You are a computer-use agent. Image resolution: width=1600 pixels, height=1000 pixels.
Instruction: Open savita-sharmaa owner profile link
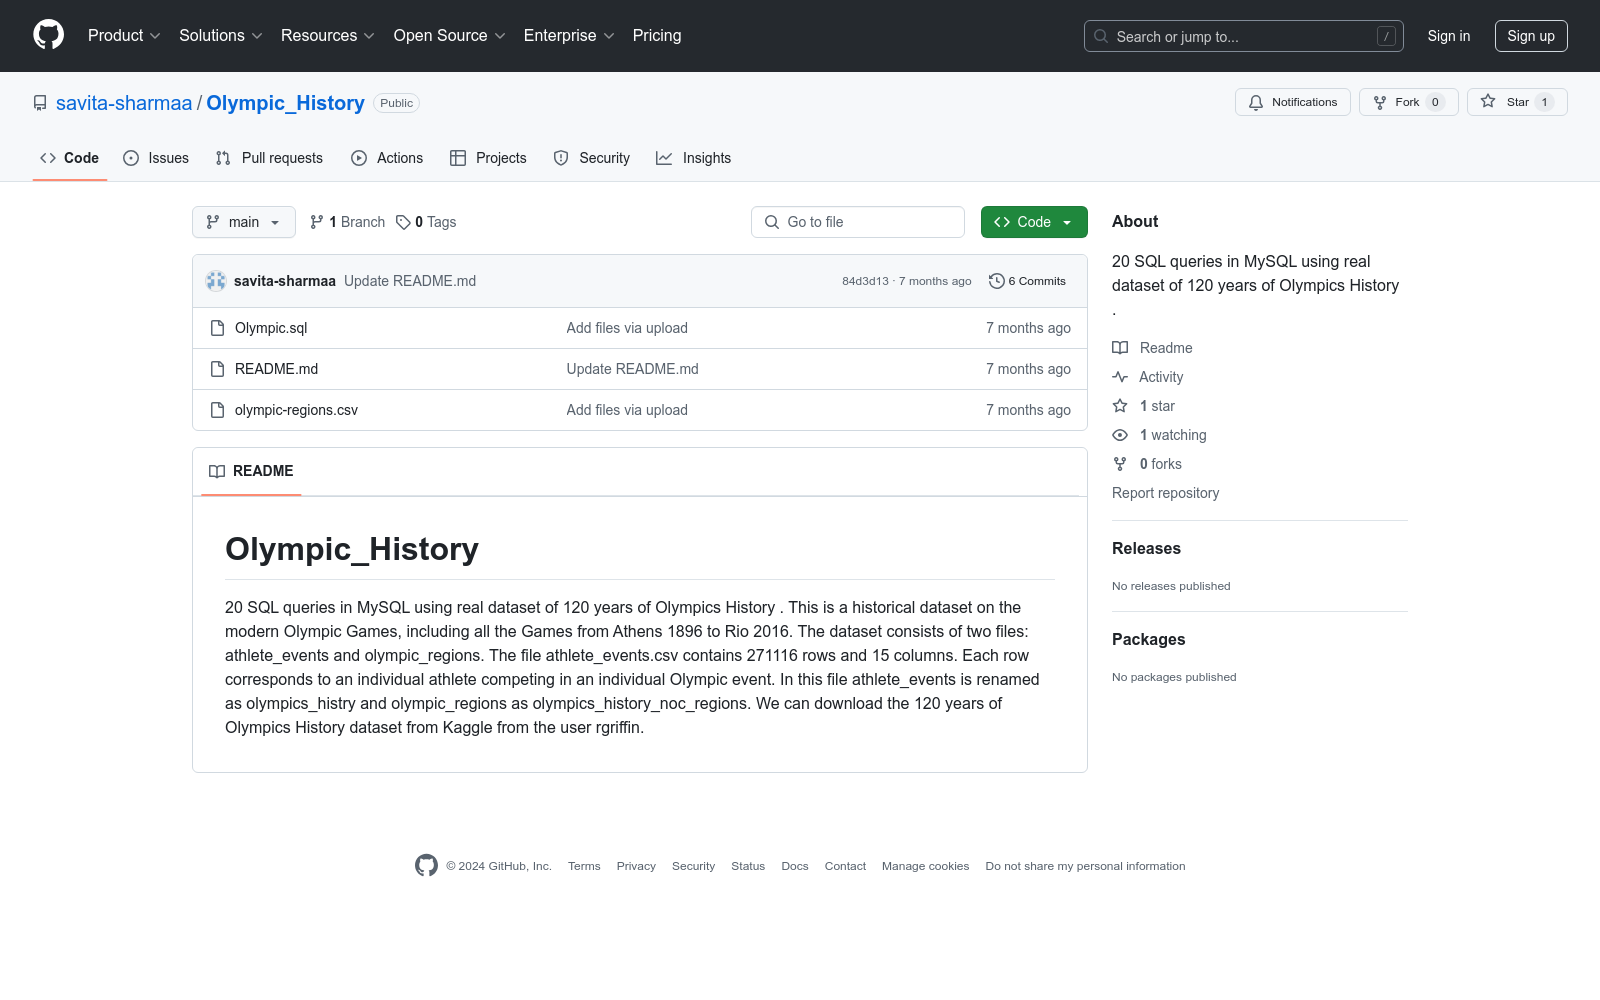pyautogui.click(x=124, y=103)
